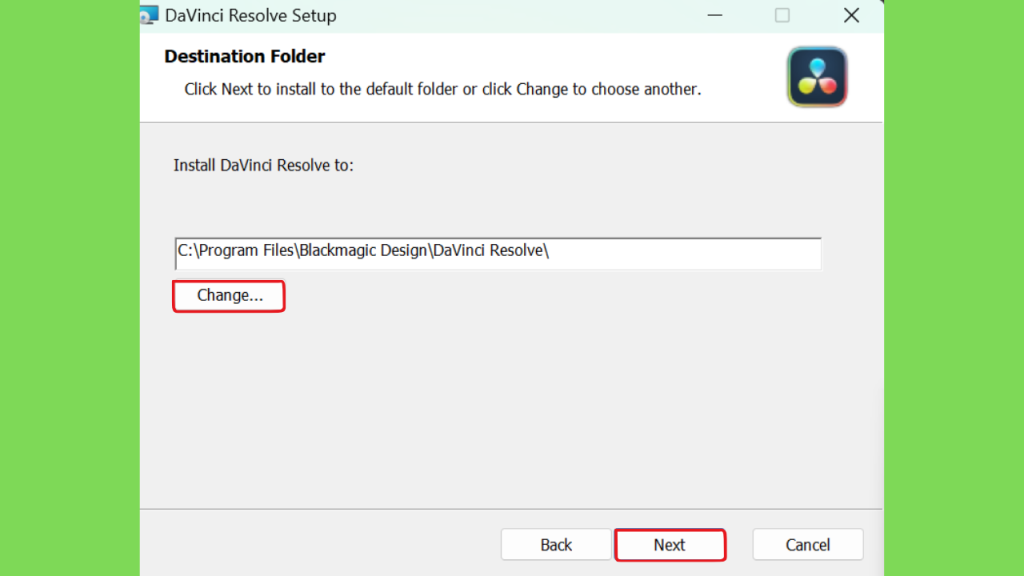Click the 'Install DaVinci Resolve to:' label

[x=263, y=165]
